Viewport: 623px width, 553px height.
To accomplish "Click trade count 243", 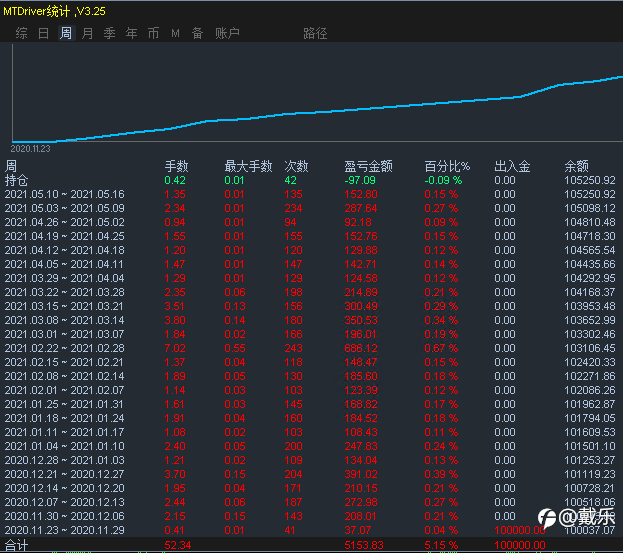I will (x=293, y=348).
